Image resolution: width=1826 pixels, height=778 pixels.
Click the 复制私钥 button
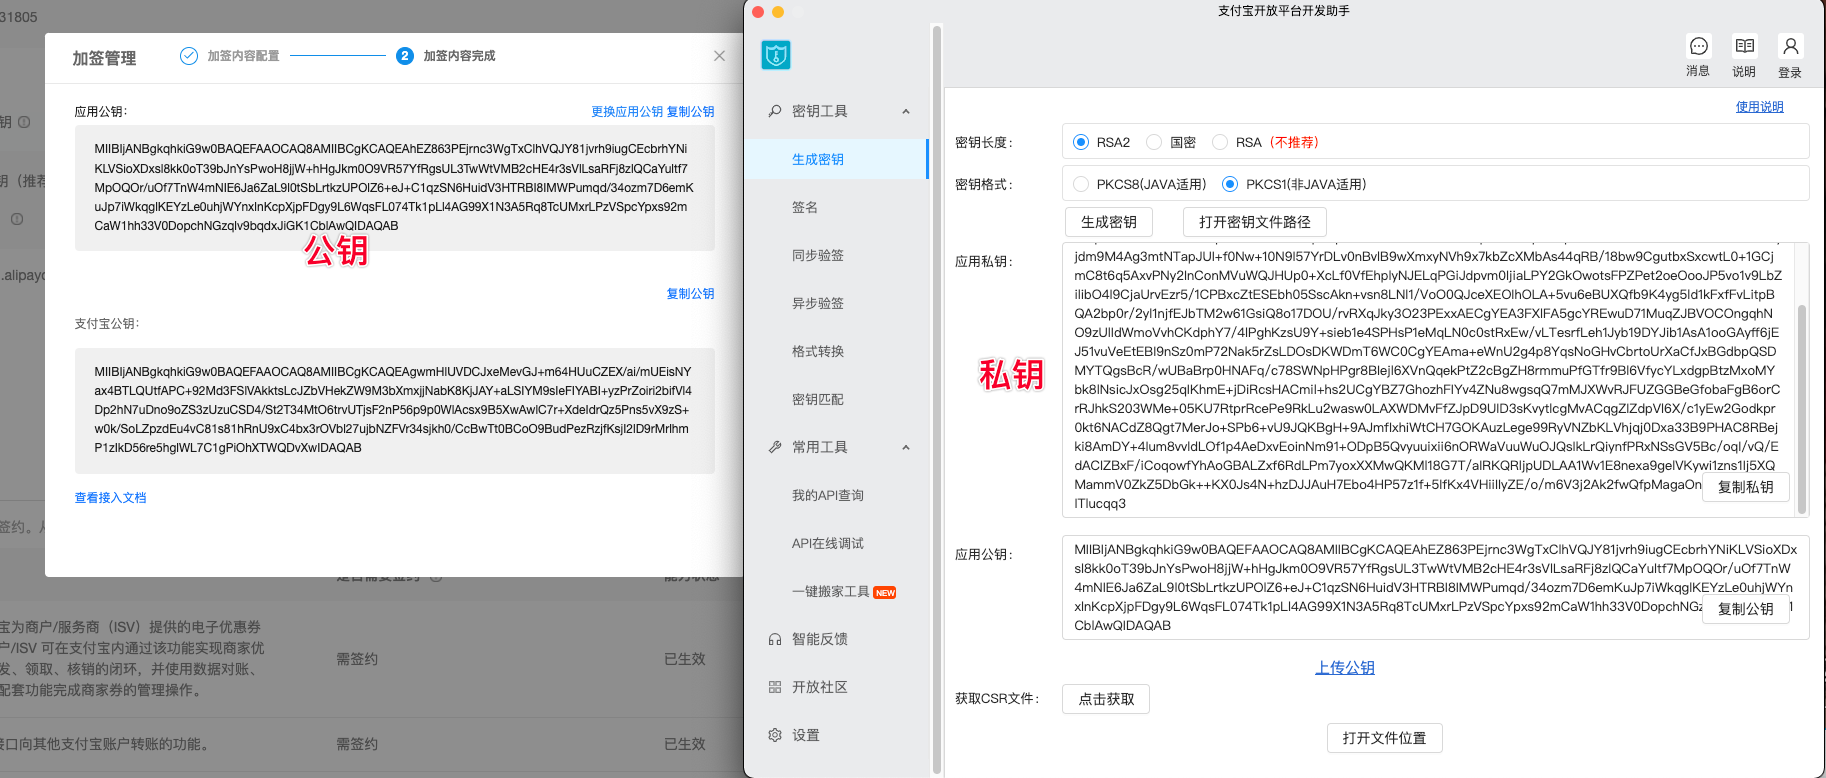coord(1746,487)
